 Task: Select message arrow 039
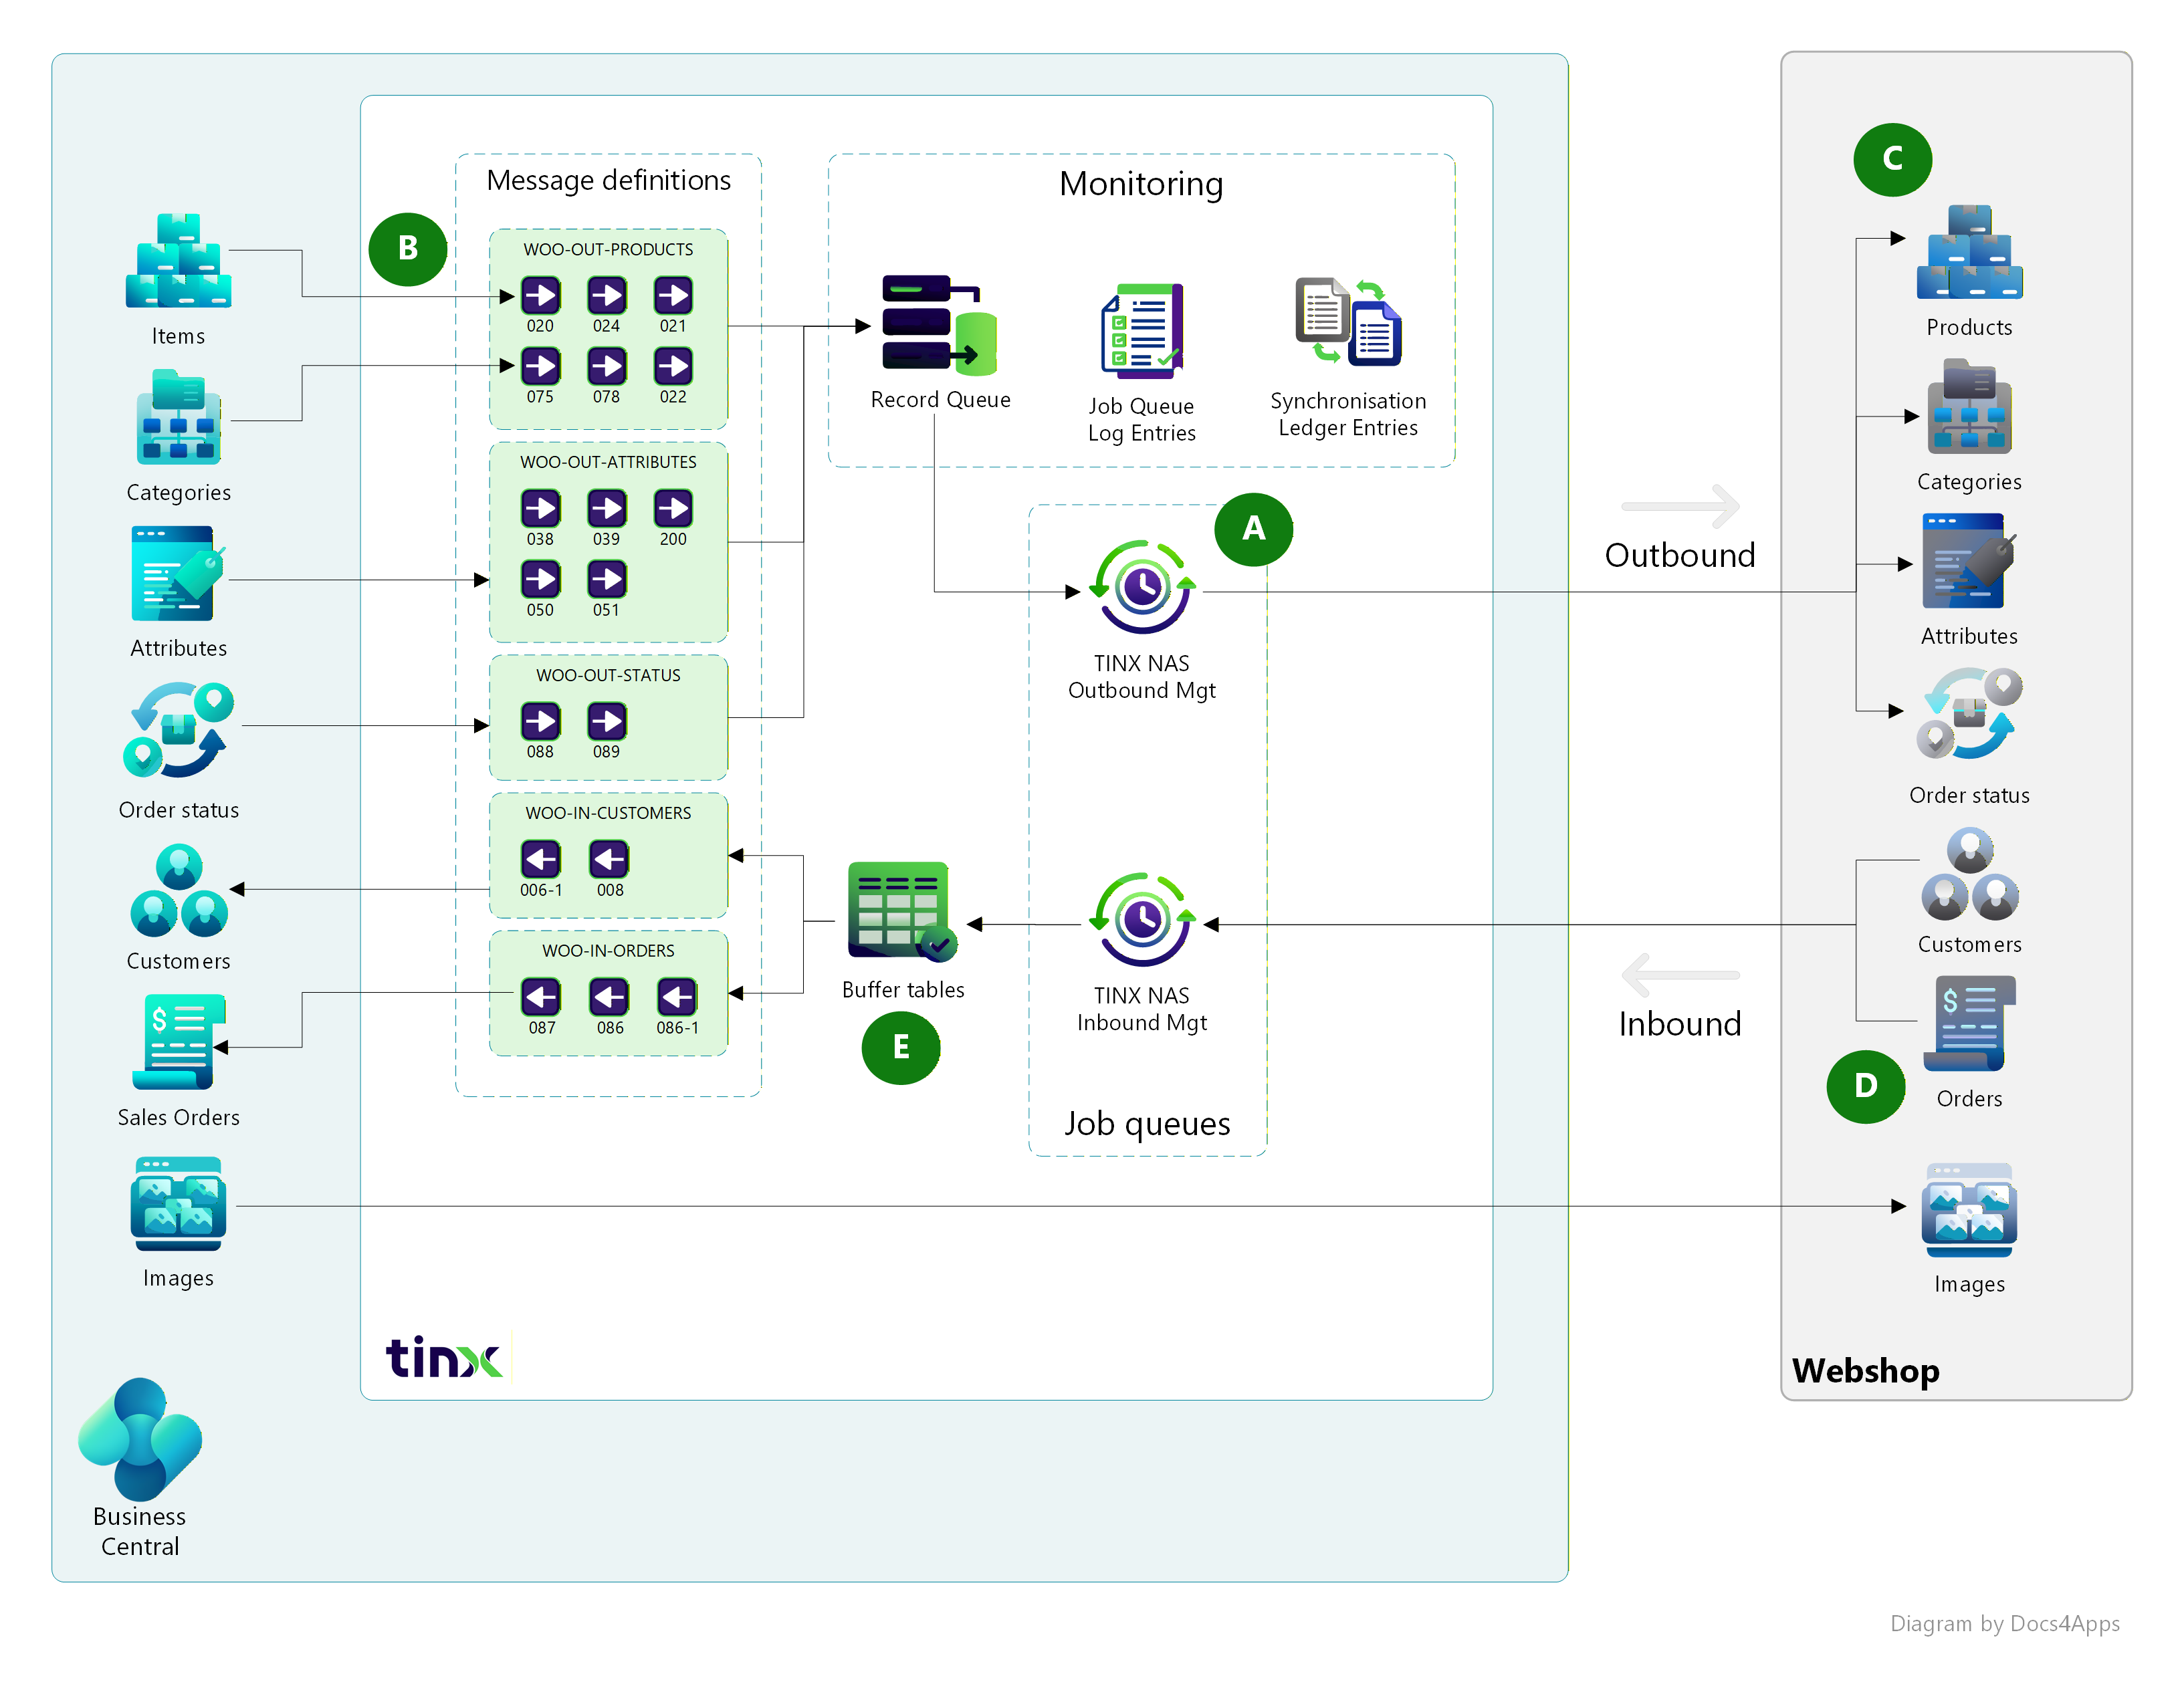point(607,508)
